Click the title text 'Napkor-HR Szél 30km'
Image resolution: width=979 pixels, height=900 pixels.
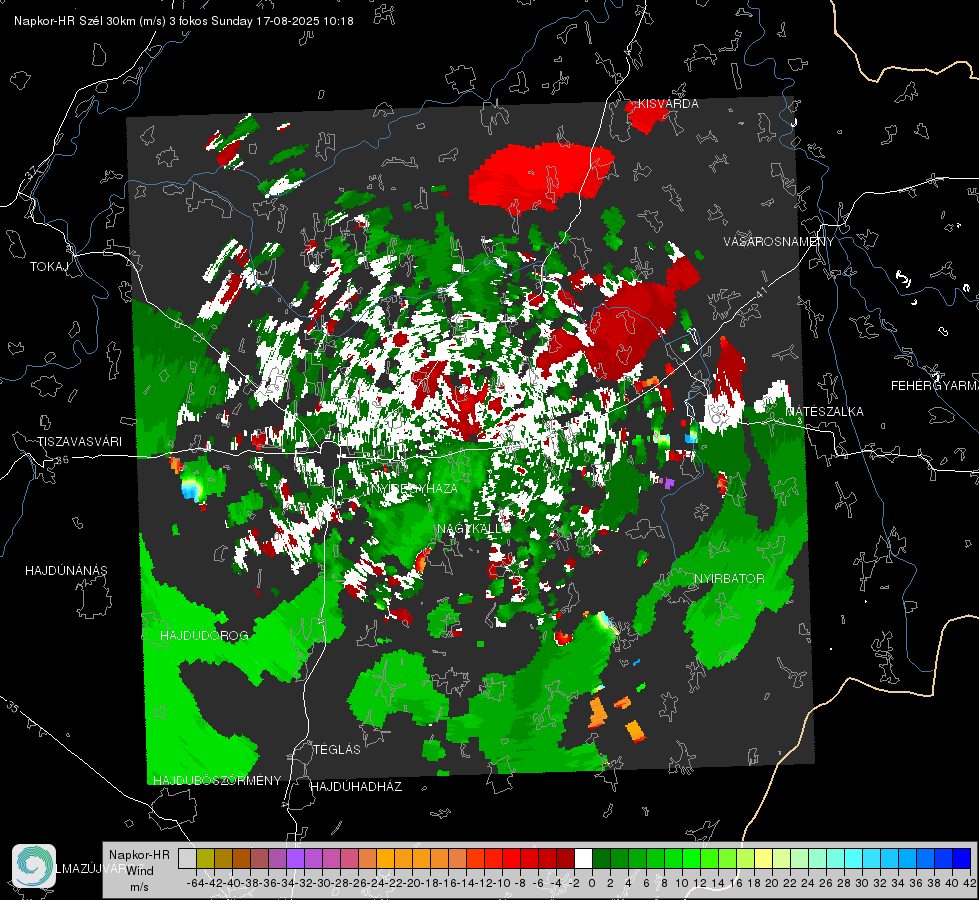pos(76,21)
